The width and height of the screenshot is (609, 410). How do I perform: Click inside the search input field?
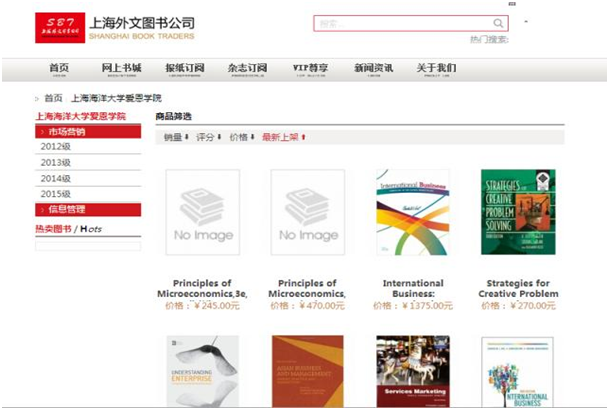click(x=403, y=23)
